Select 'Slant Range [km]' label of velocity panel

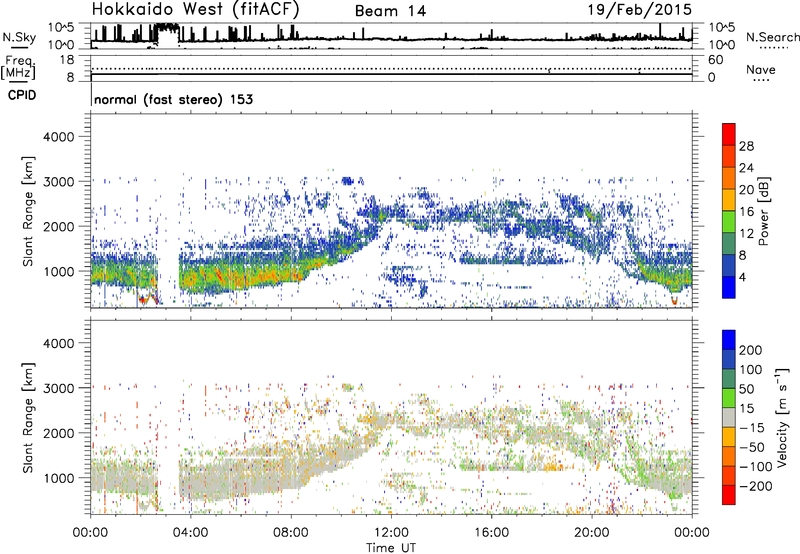[28, 418]
